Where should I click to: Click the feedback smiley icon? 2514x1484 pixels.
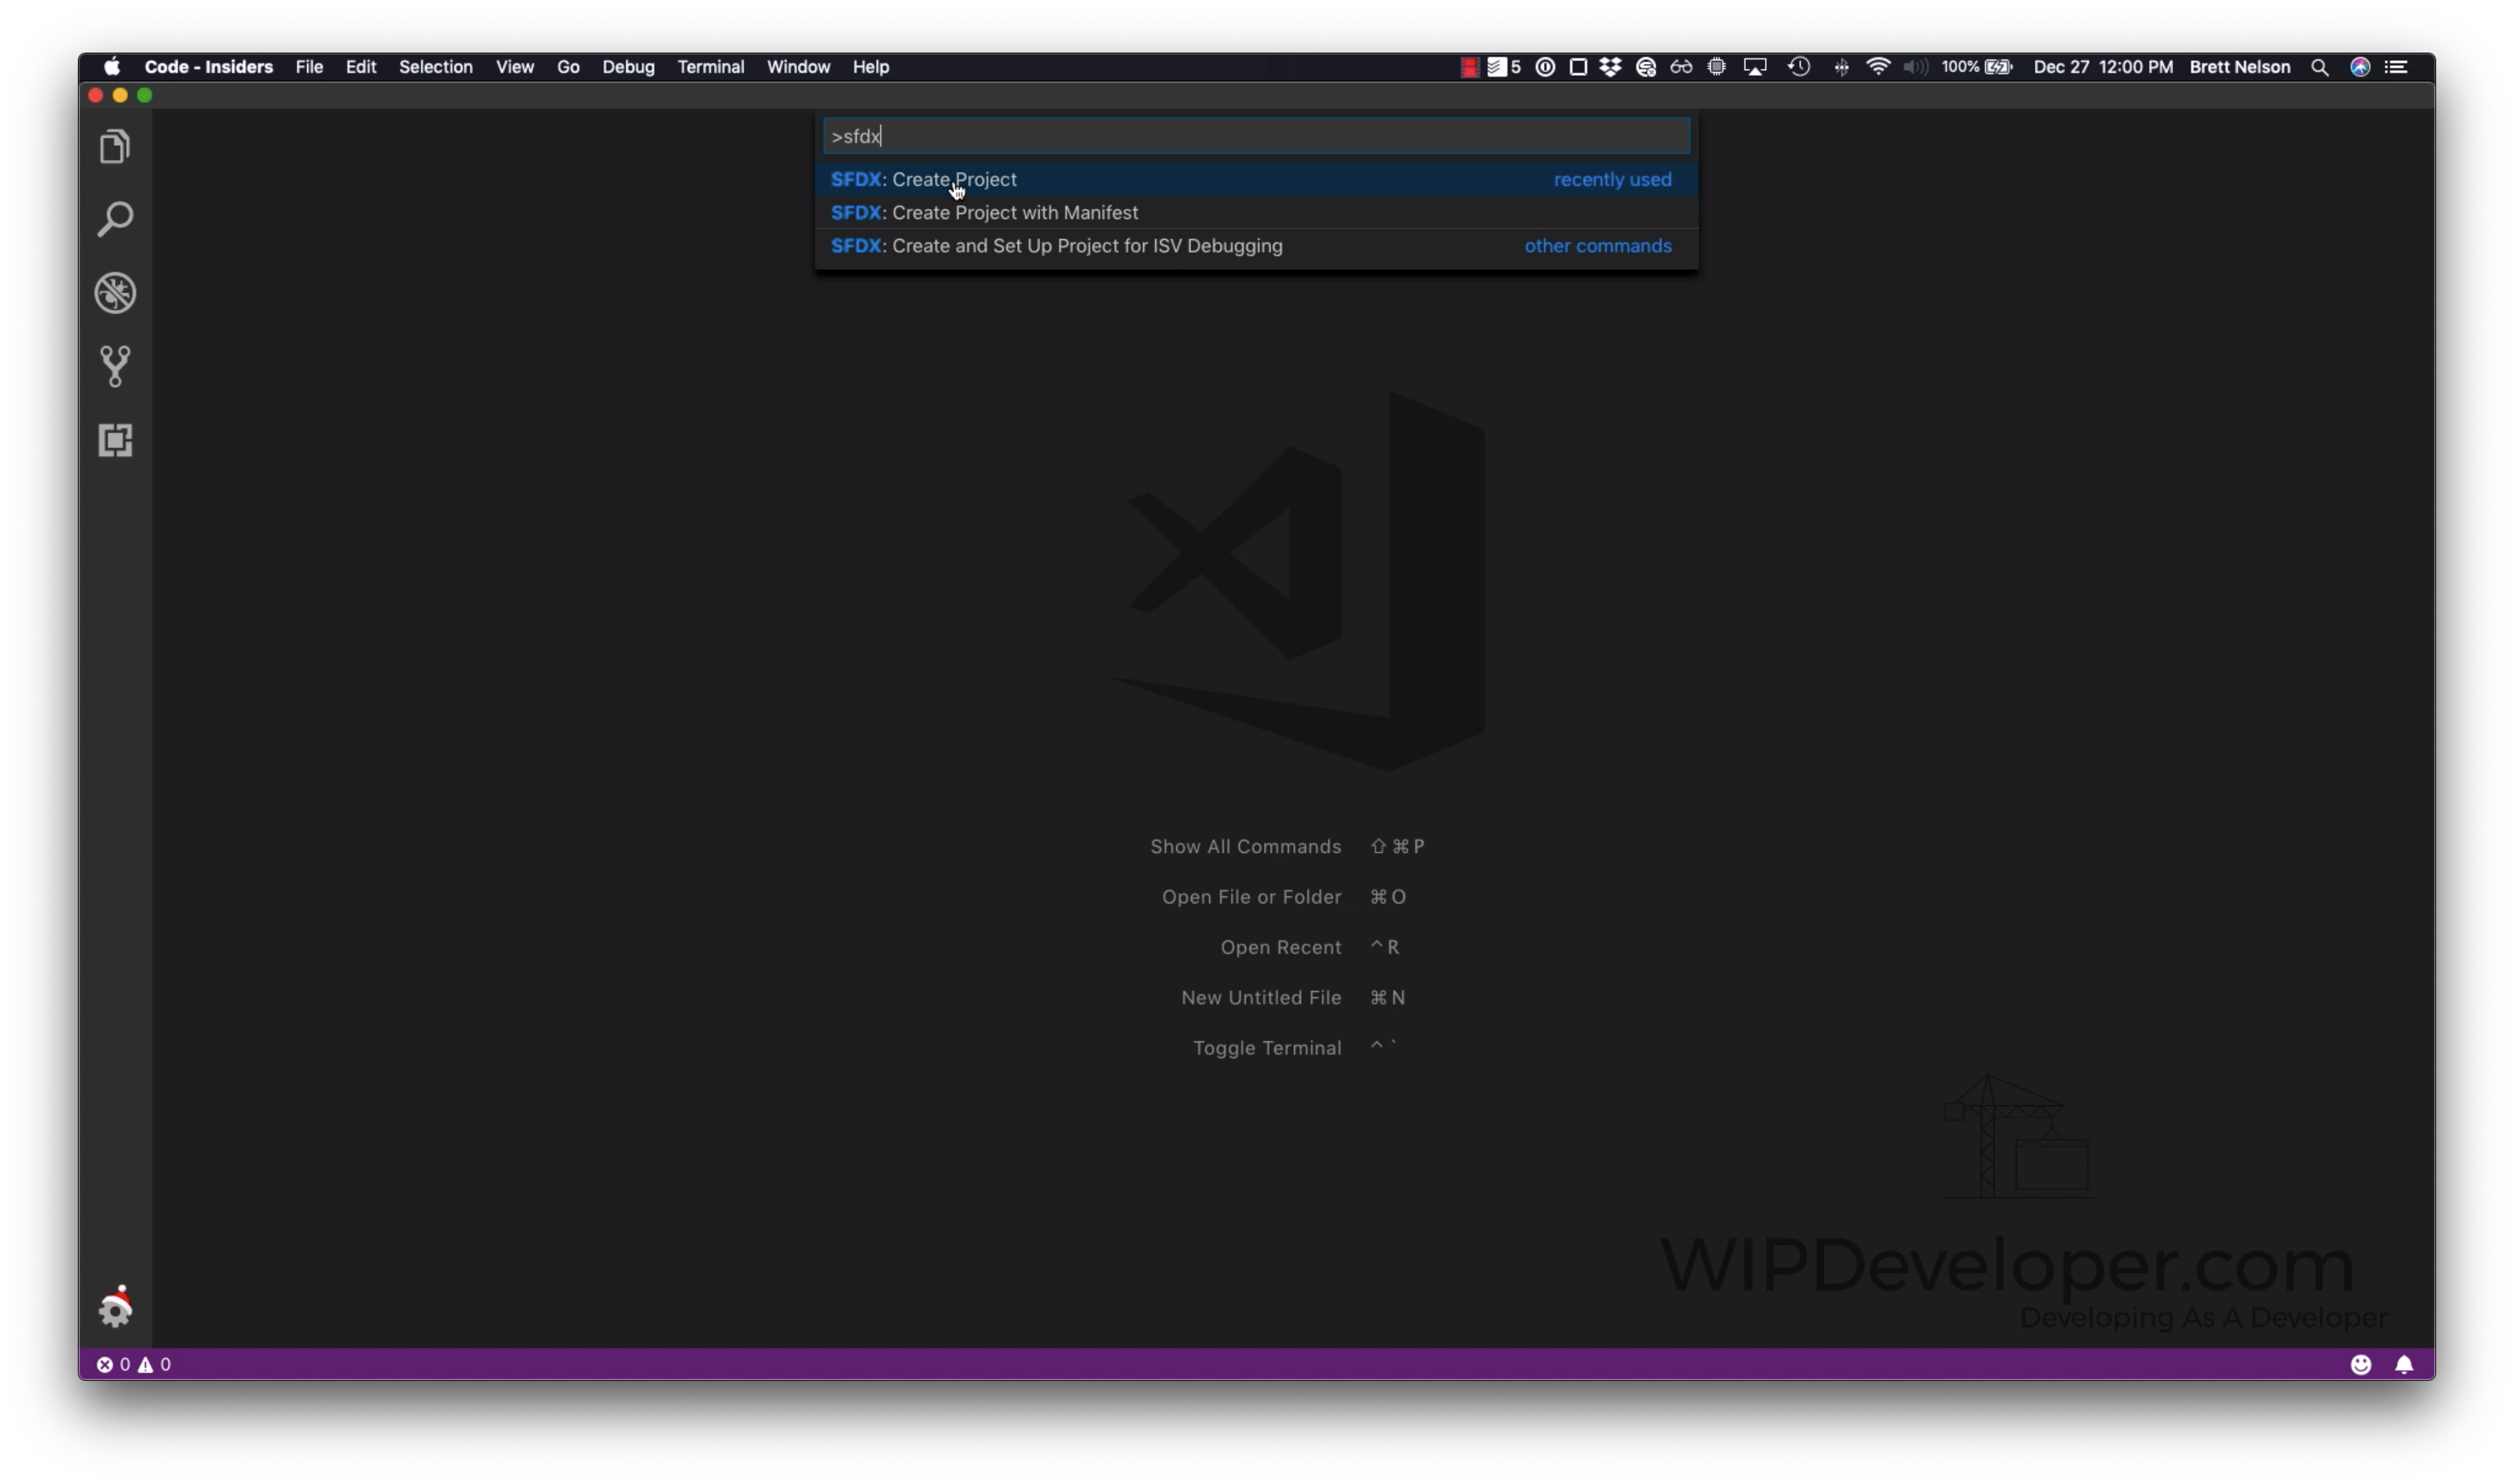[2360, 1364]
